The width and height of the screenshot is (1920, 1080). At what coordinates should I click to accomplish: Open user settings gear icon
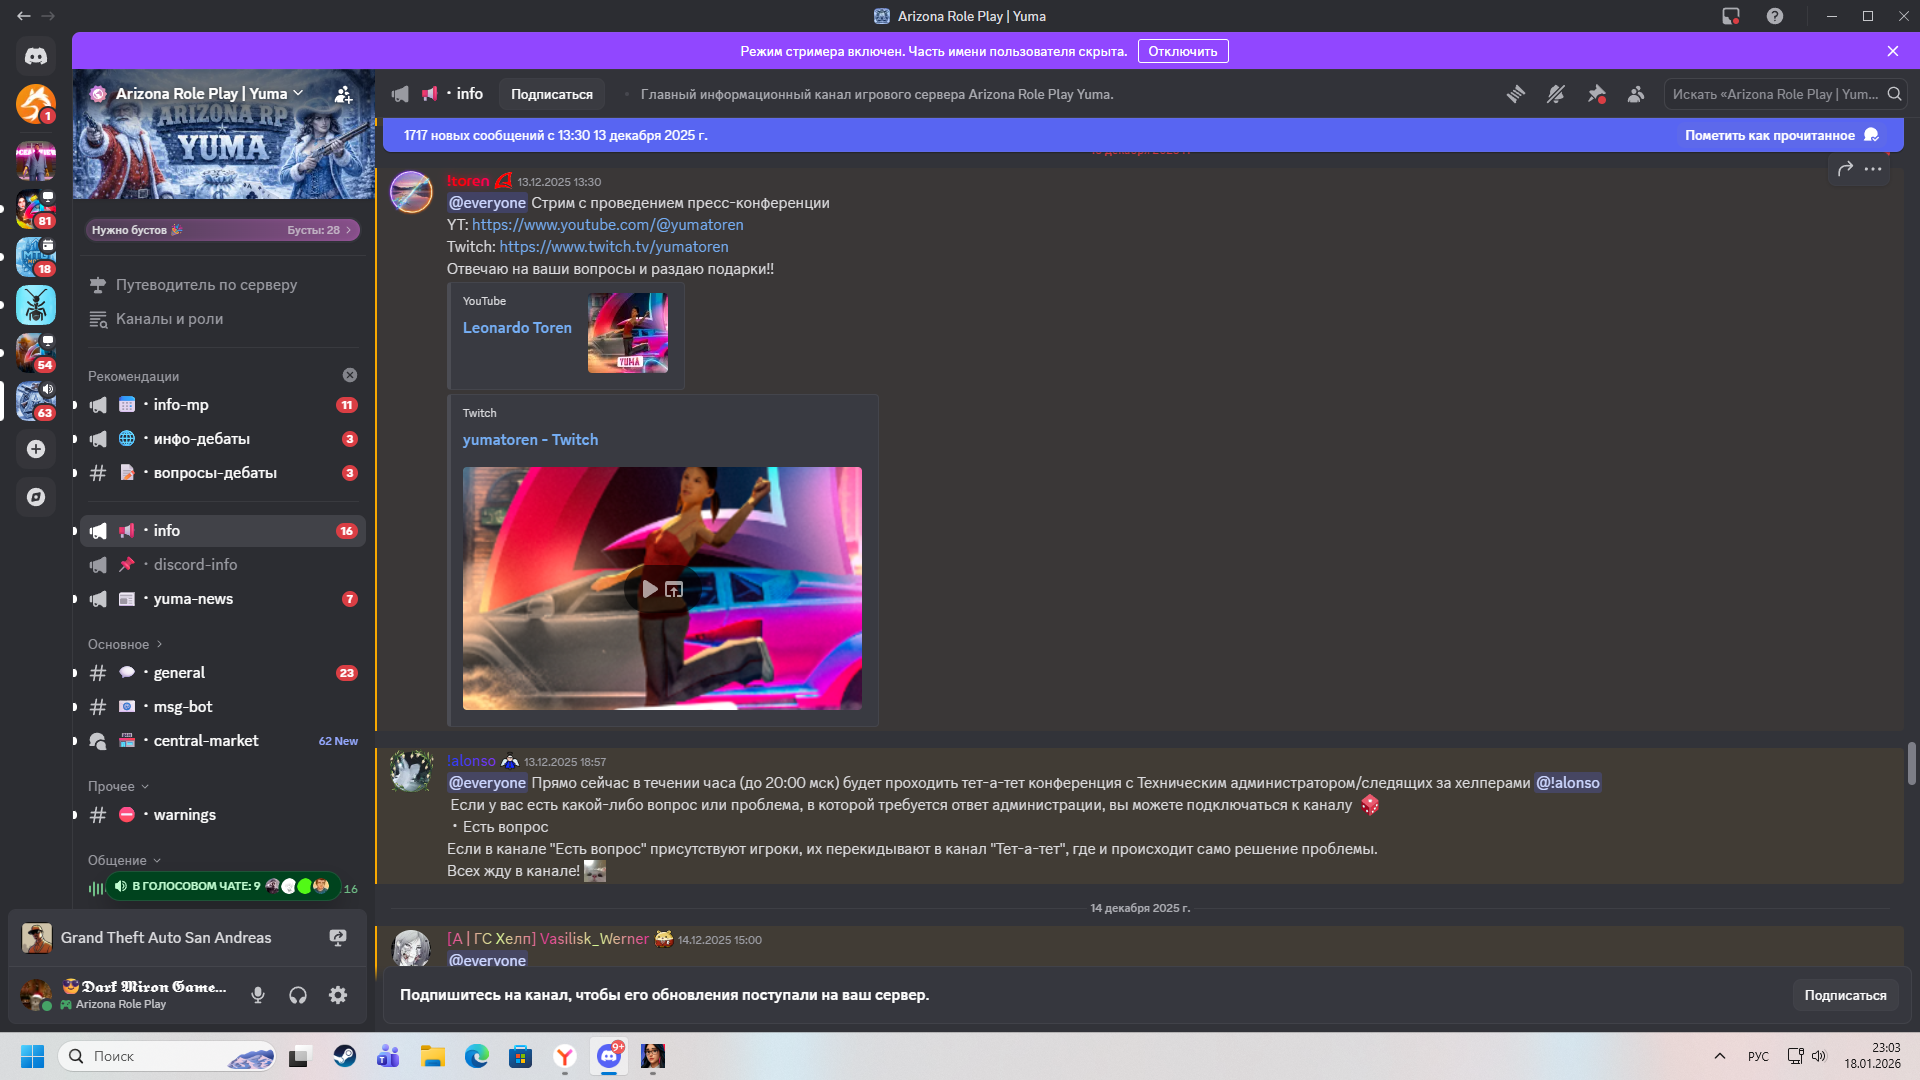click(338, 995)
